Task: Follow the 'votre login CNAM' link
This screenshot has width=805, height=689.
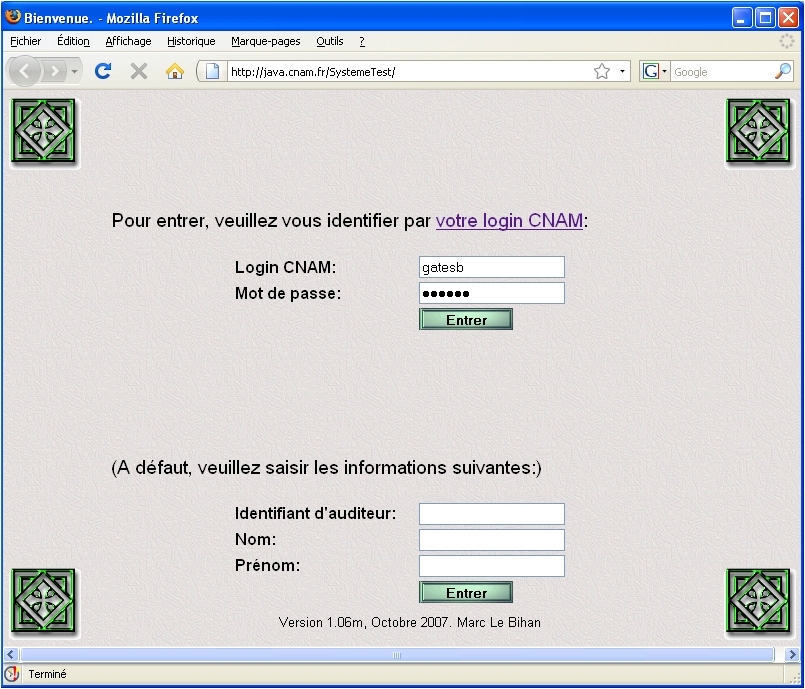Action: (509, 221)
